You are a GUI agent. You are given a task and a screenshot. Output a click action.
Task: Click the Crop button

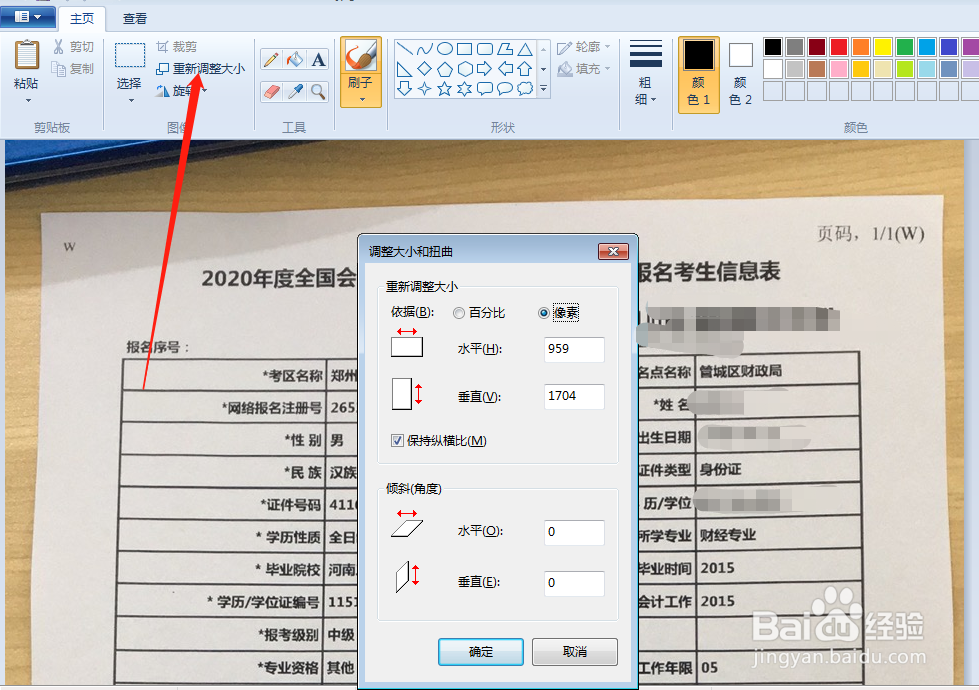point(176,47)
